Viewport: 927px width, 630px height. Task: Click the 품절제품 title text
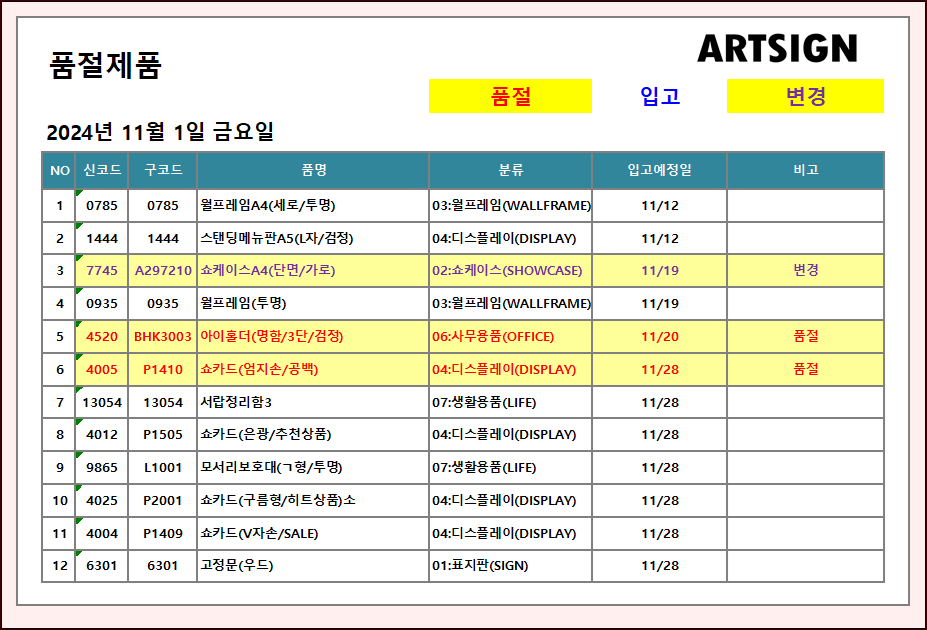[x=105, y=66]
